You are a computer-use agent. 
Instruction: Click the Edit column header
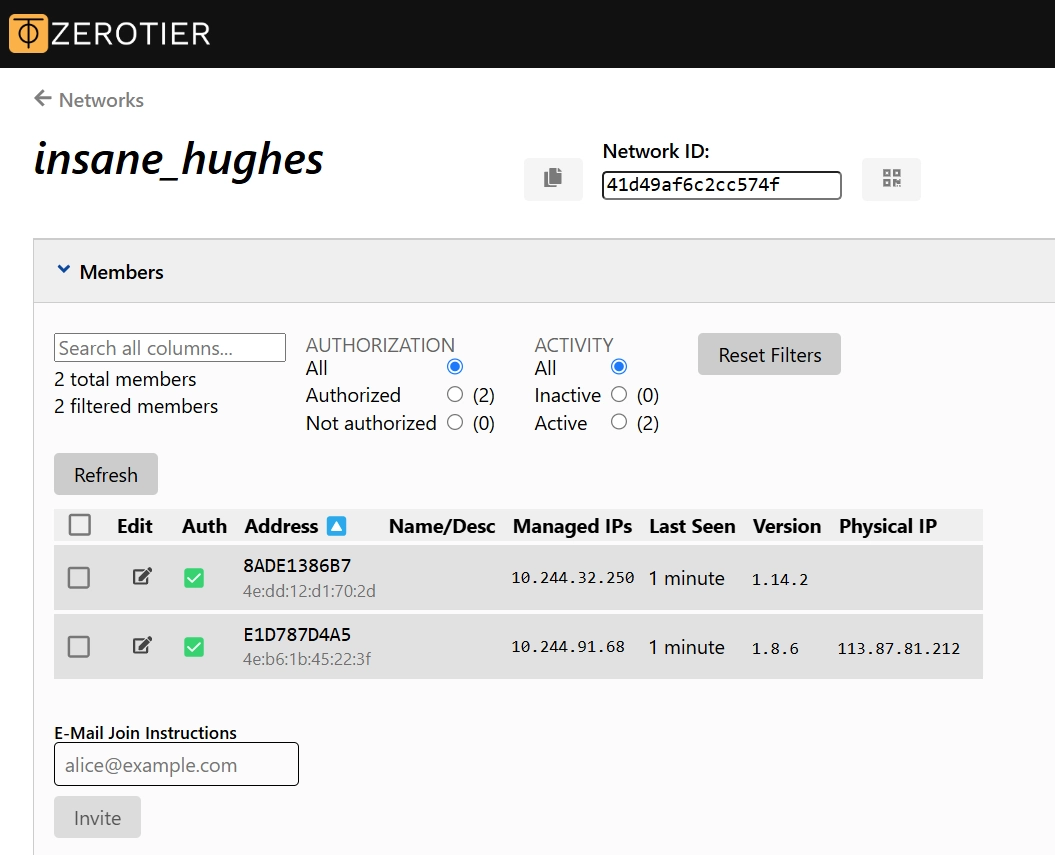[135, 526]
